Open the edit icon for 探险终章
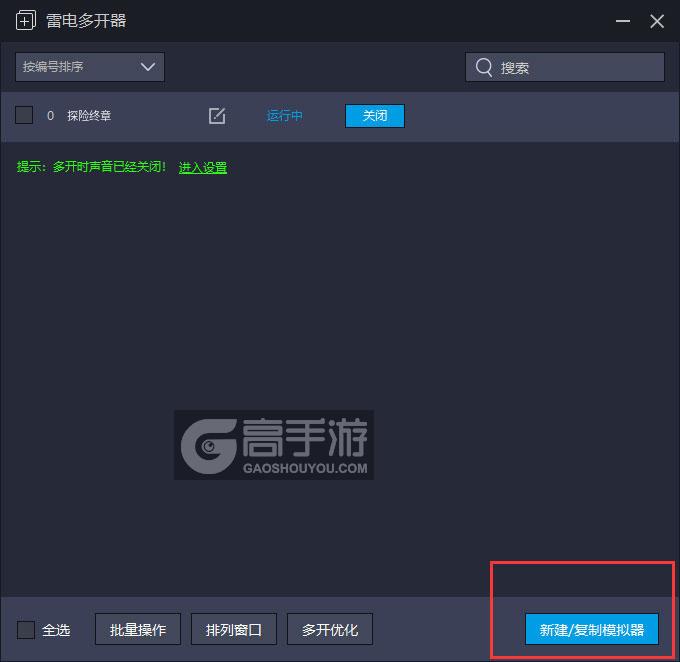680x662 pixels. (x=217, y=116)
